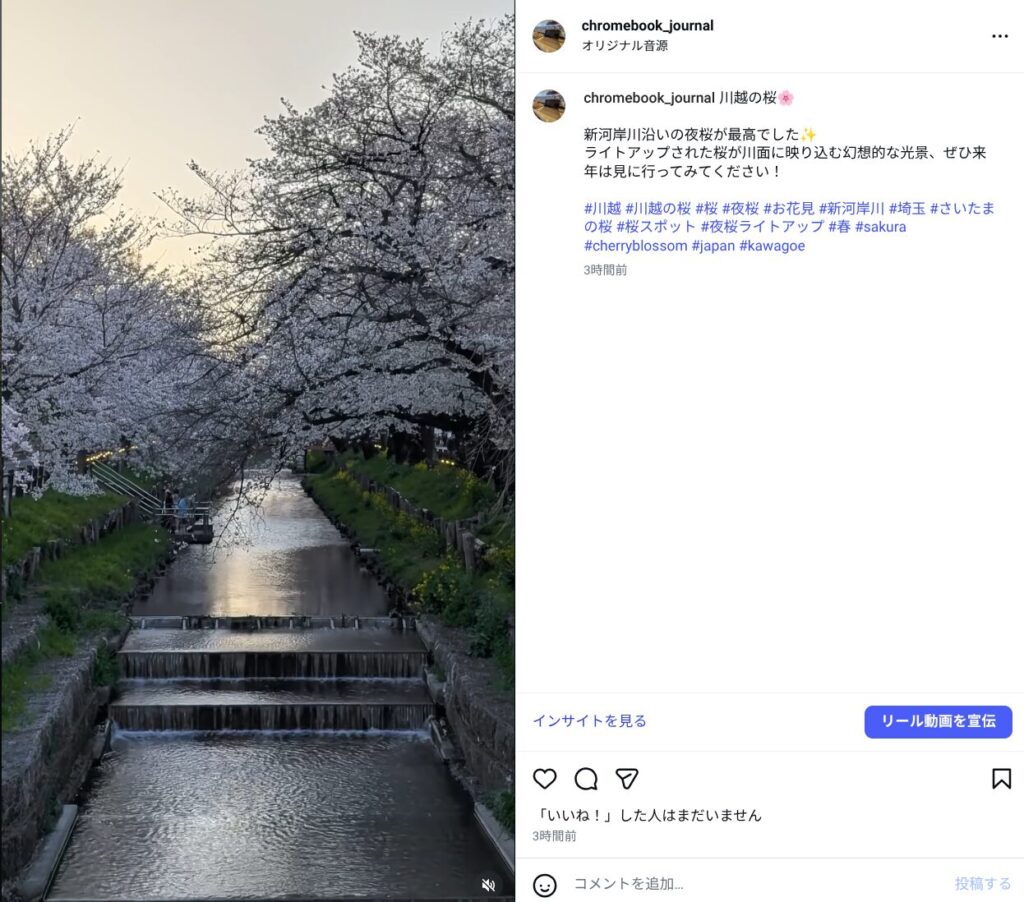Click the caption profile avatar
Viewport: 1024px width, 902px height.
[x=549, y=106]
